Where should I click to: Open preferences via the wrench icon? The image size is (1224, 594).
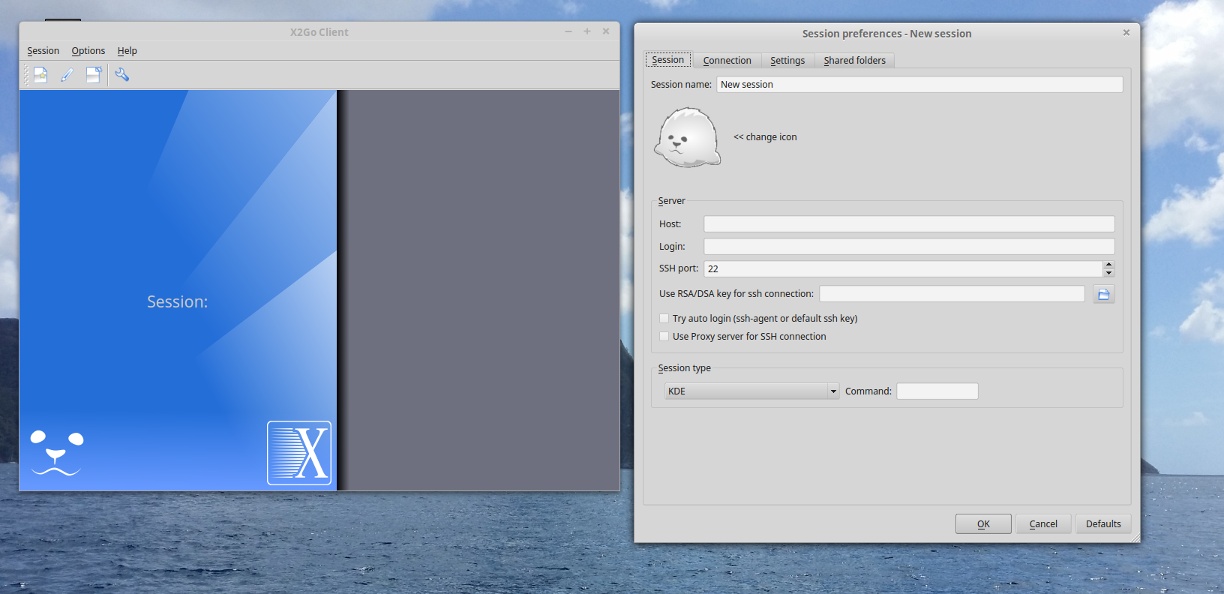[x=122, y=75]
